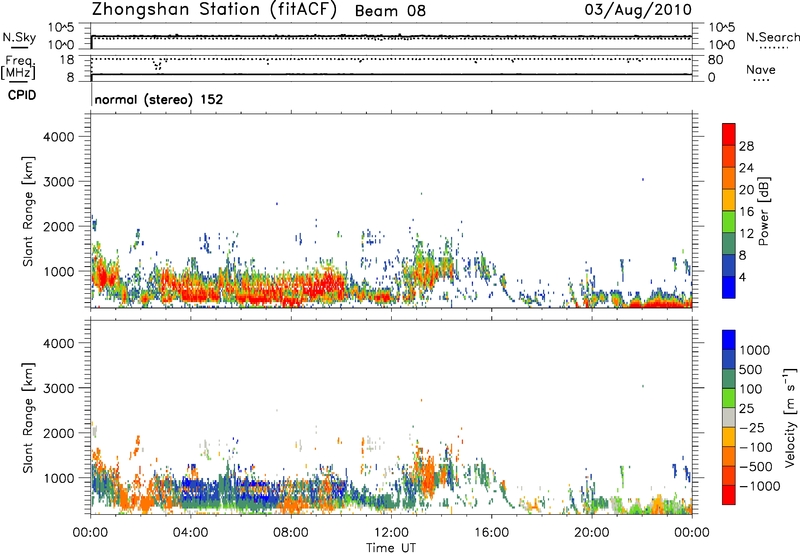Click the '08:00' time tick label
Screen dimensions: 800x554
(x=290, y=533)
